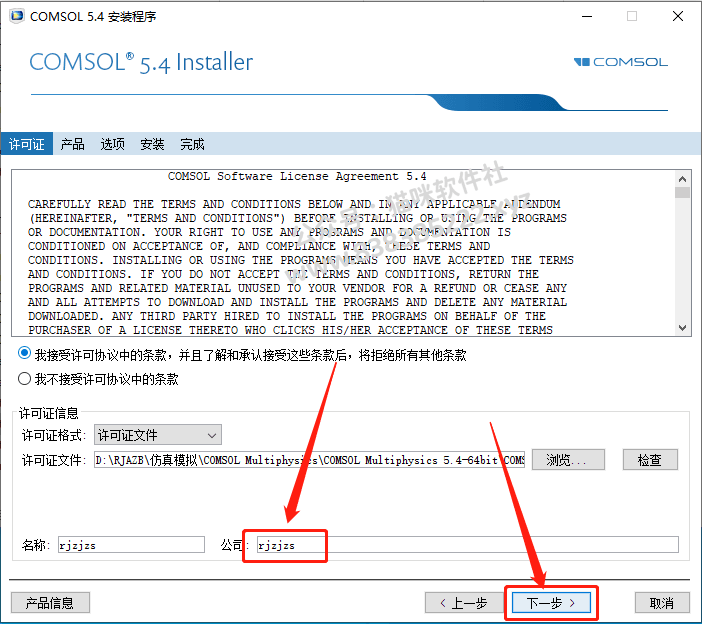Switch to the 选项 tab
The image size is (702, 624).
(112, 144)
